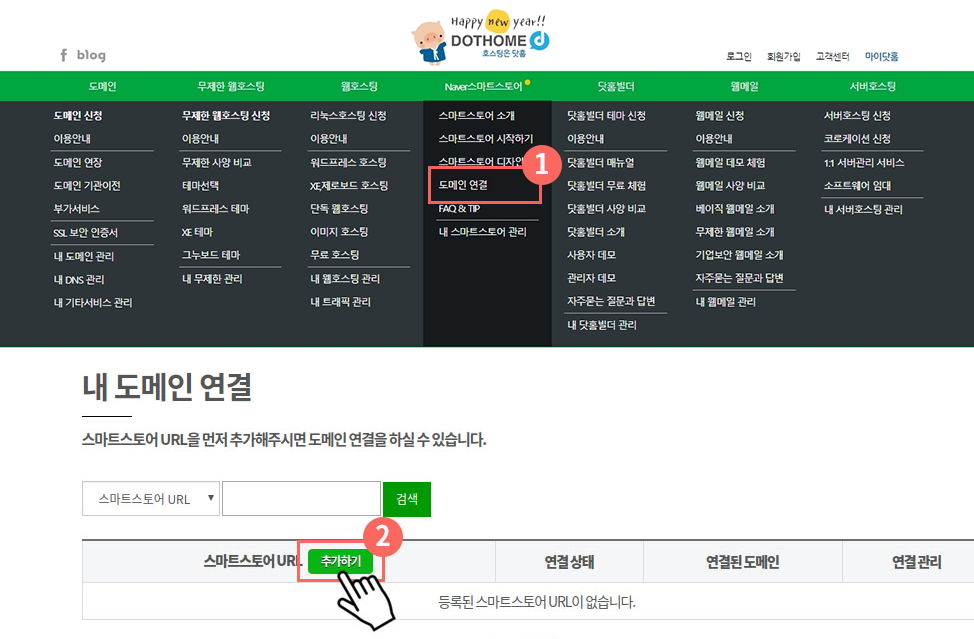Open 도메인 기관이전 submenu item
Viewport: 974px width, 639px height.
(87, 186)
